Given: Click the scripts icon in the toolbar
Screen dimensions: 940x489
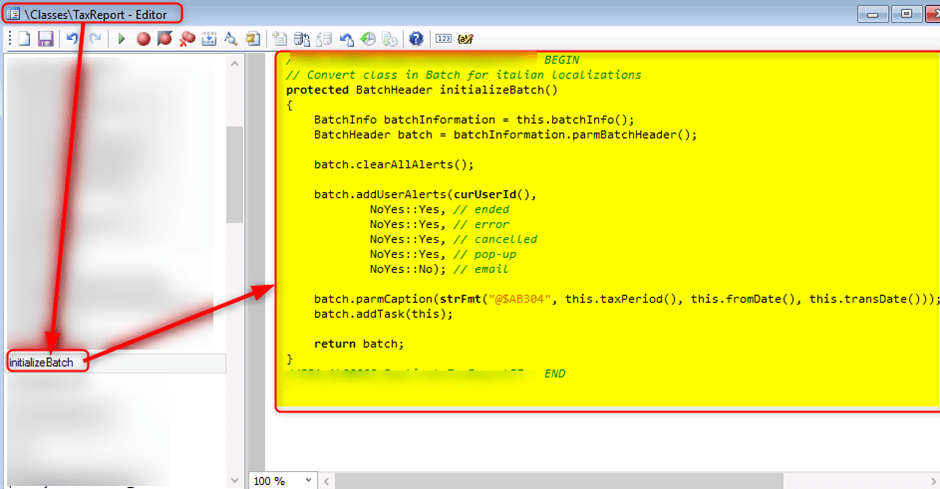Looking at the screenshot, I should 253,39.
